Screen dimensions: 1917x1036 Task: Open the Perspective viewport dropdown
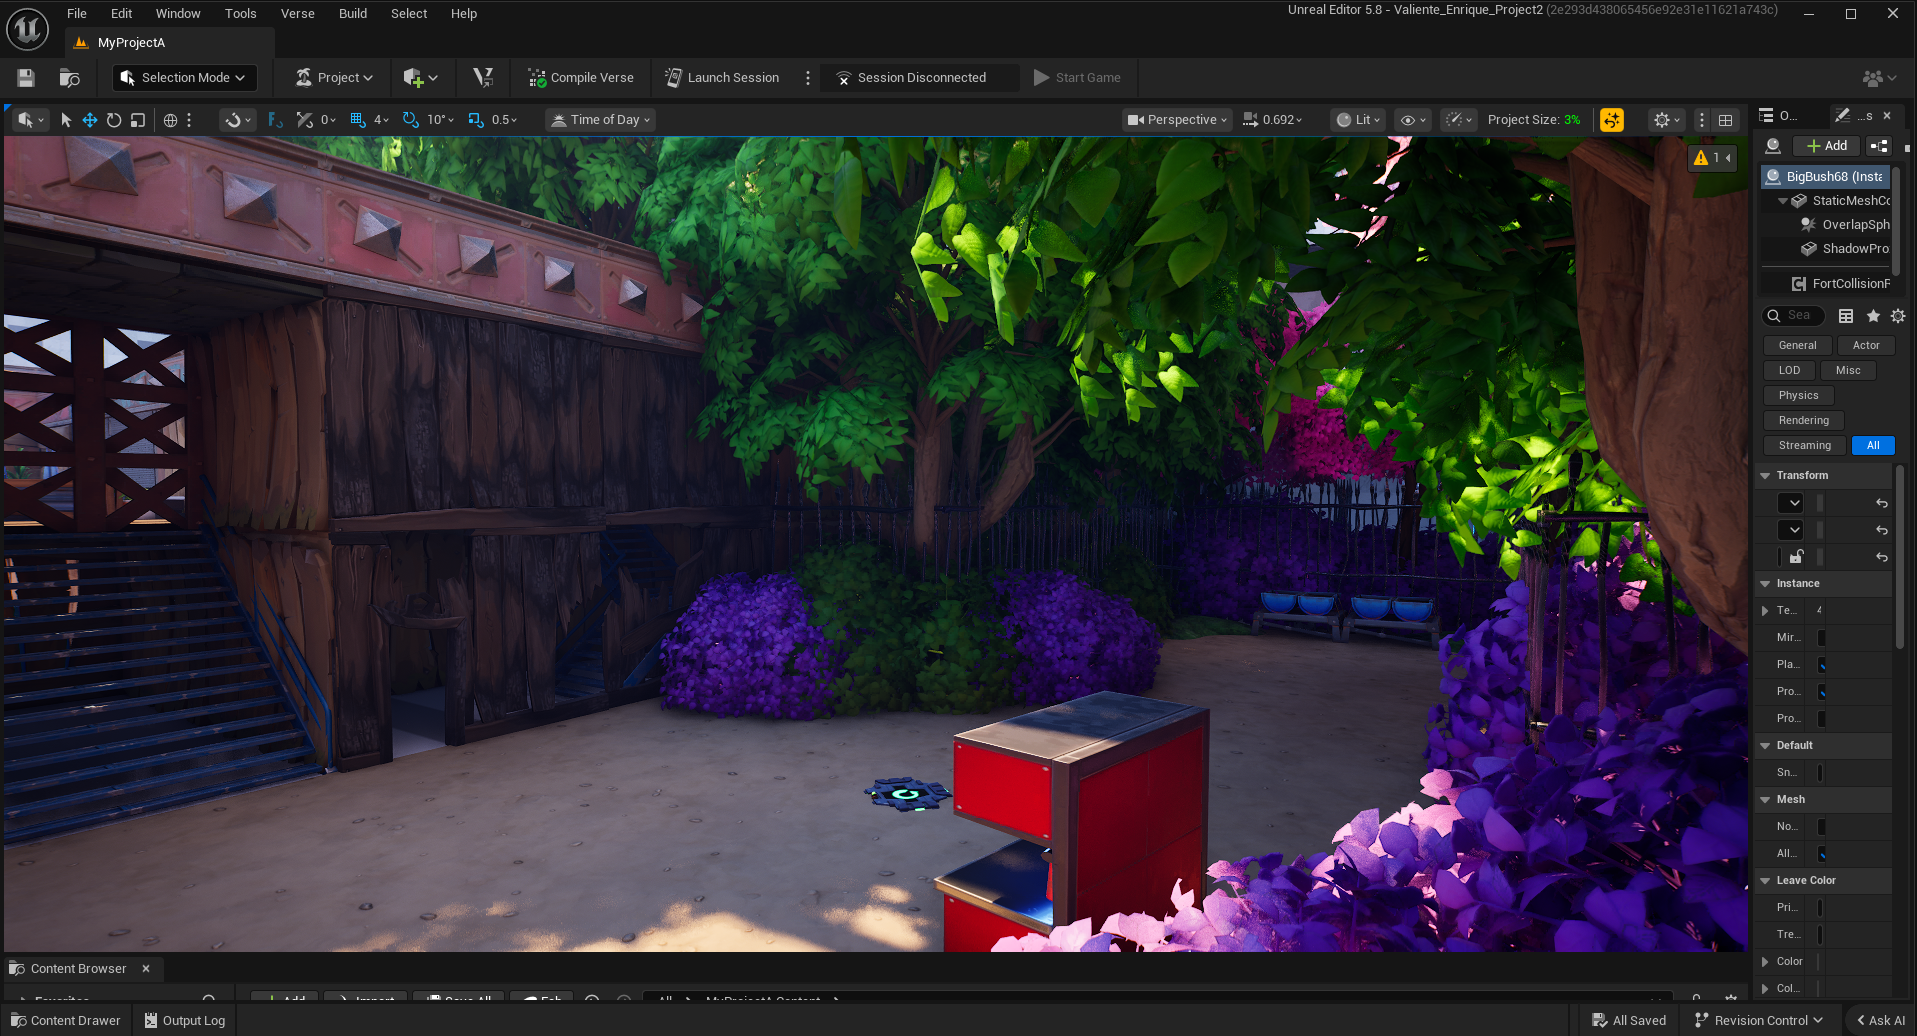[x=1177, y=120]
